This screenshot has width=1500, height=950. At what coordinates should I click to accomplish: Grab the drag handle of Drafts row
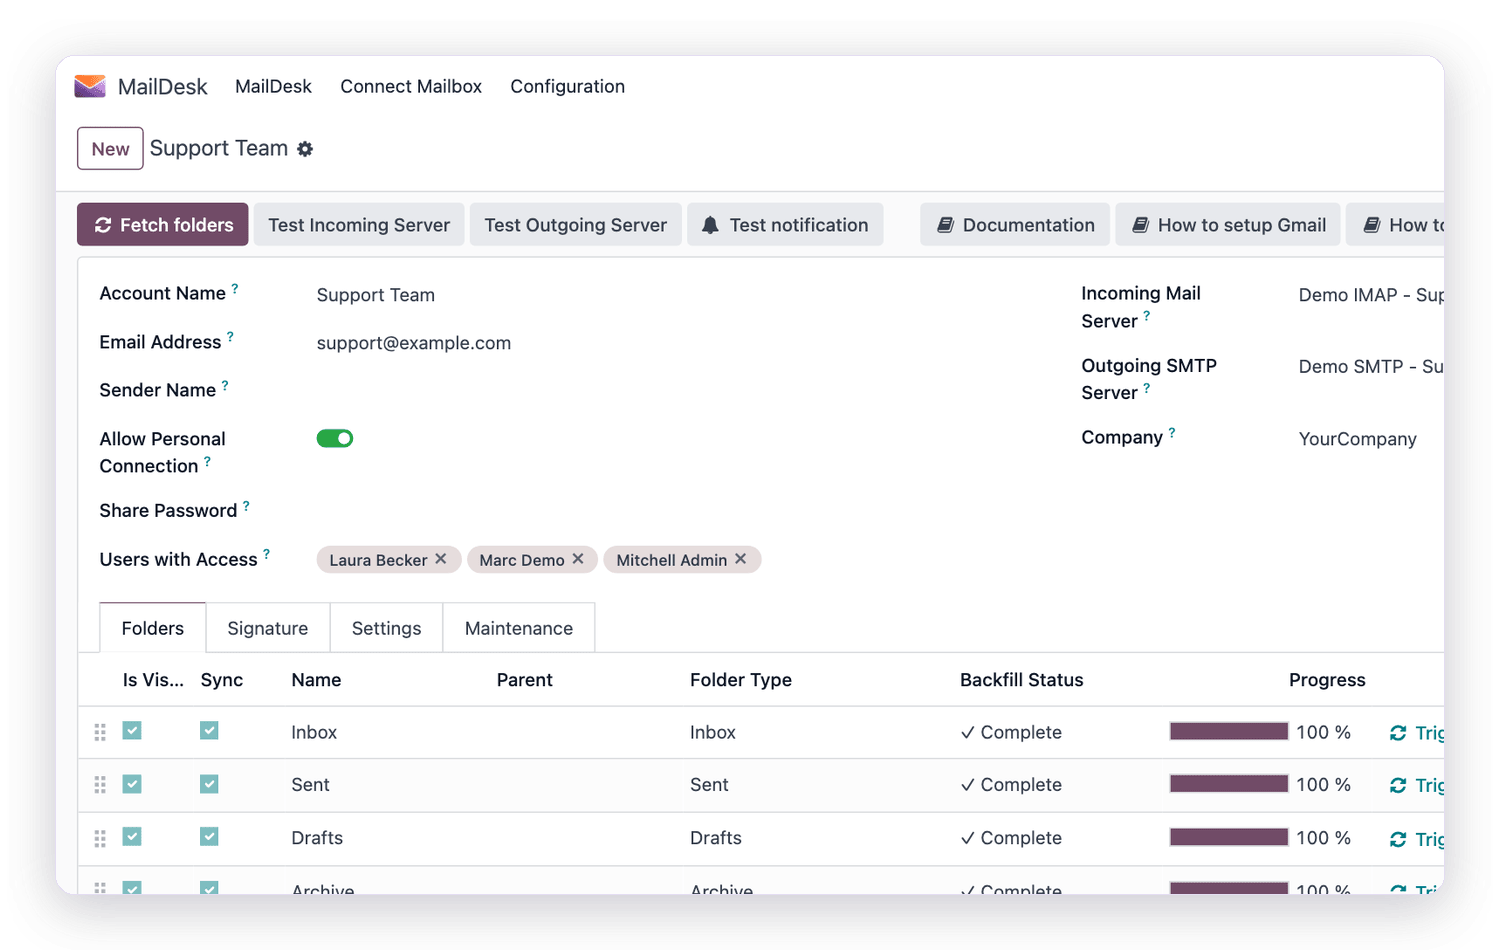[x=100, y=838]
